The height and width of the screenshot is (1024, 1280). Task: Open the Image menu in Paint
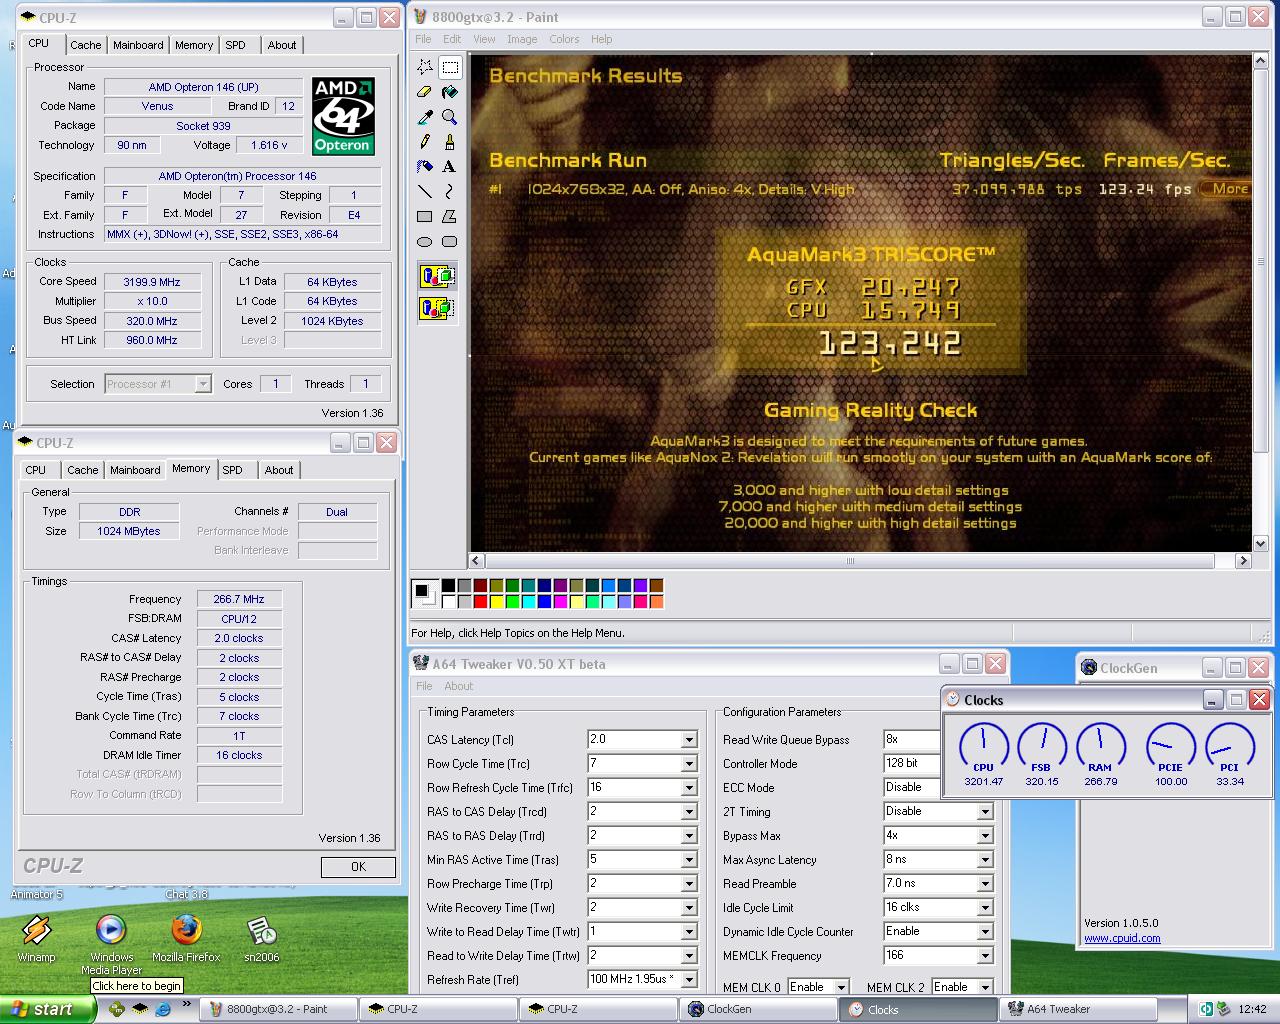point(522,39)
